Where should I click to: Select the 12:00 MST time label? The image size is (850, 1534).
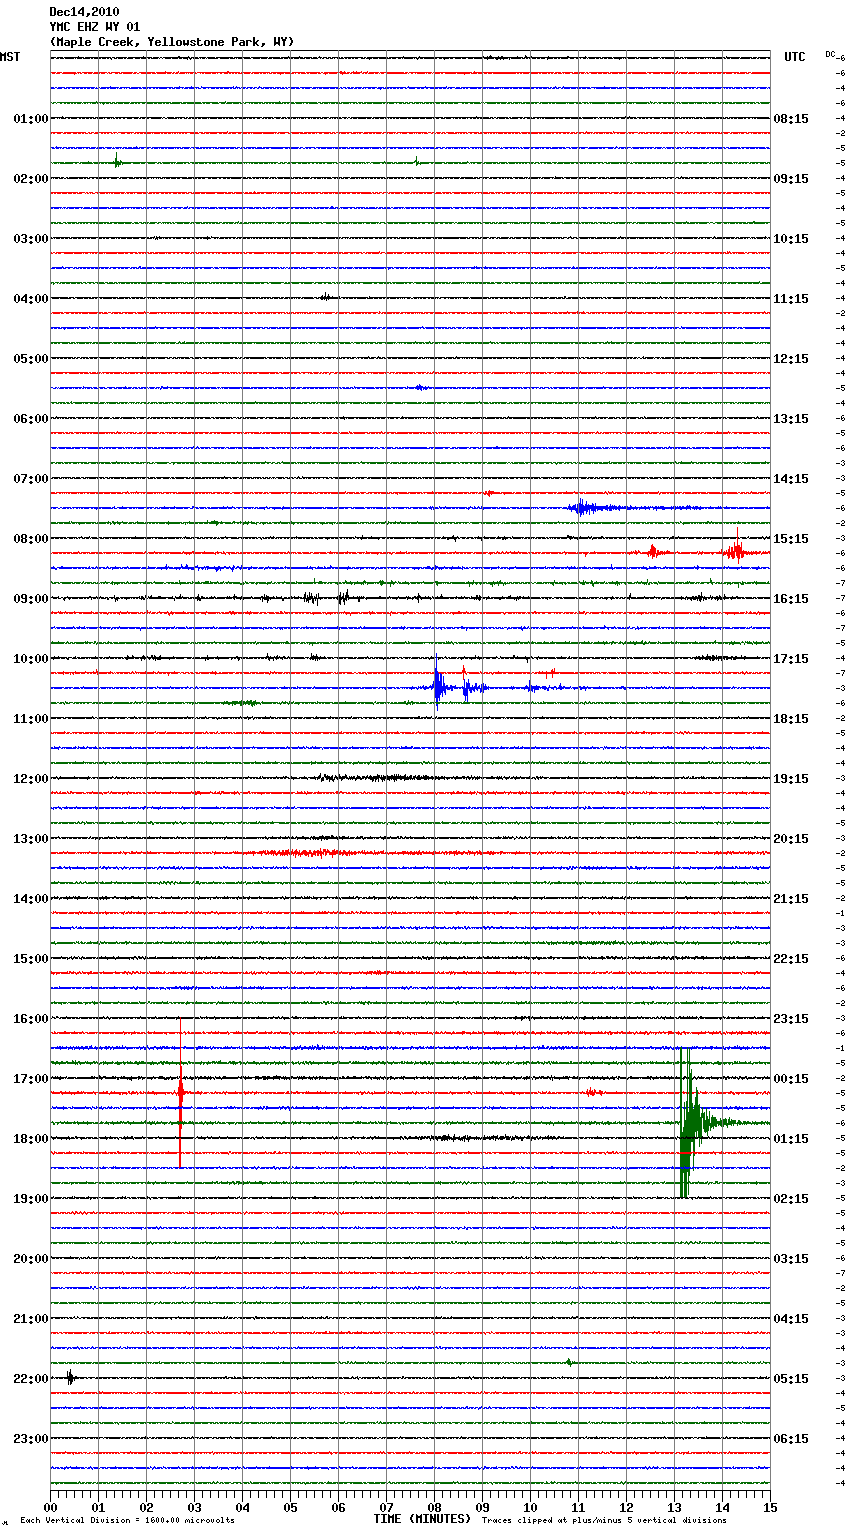31,779
